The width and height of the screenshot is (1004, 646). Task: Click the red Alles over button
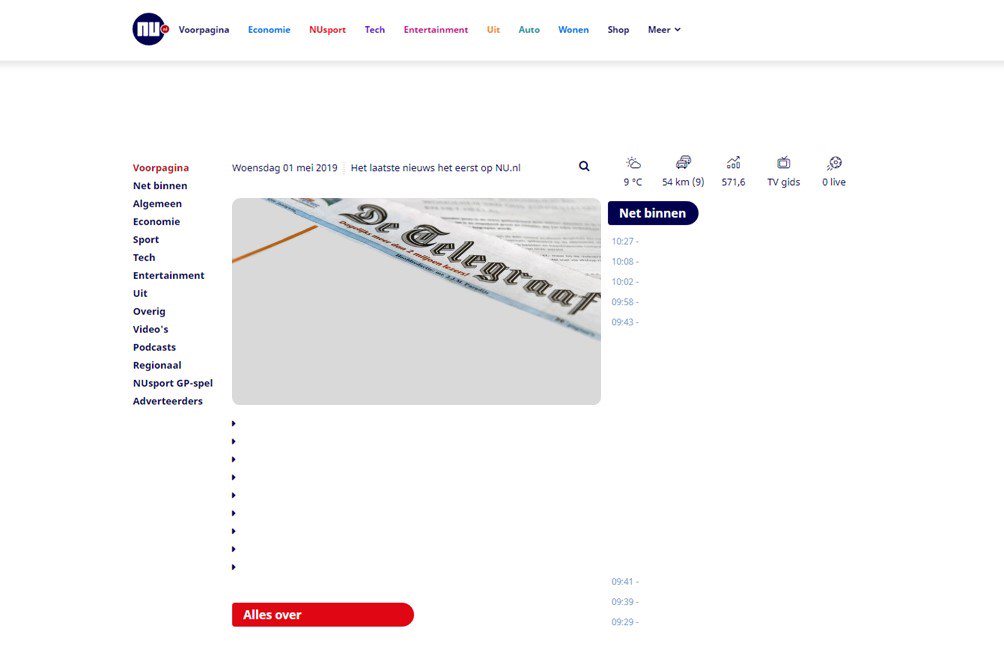tap(323, 615)
